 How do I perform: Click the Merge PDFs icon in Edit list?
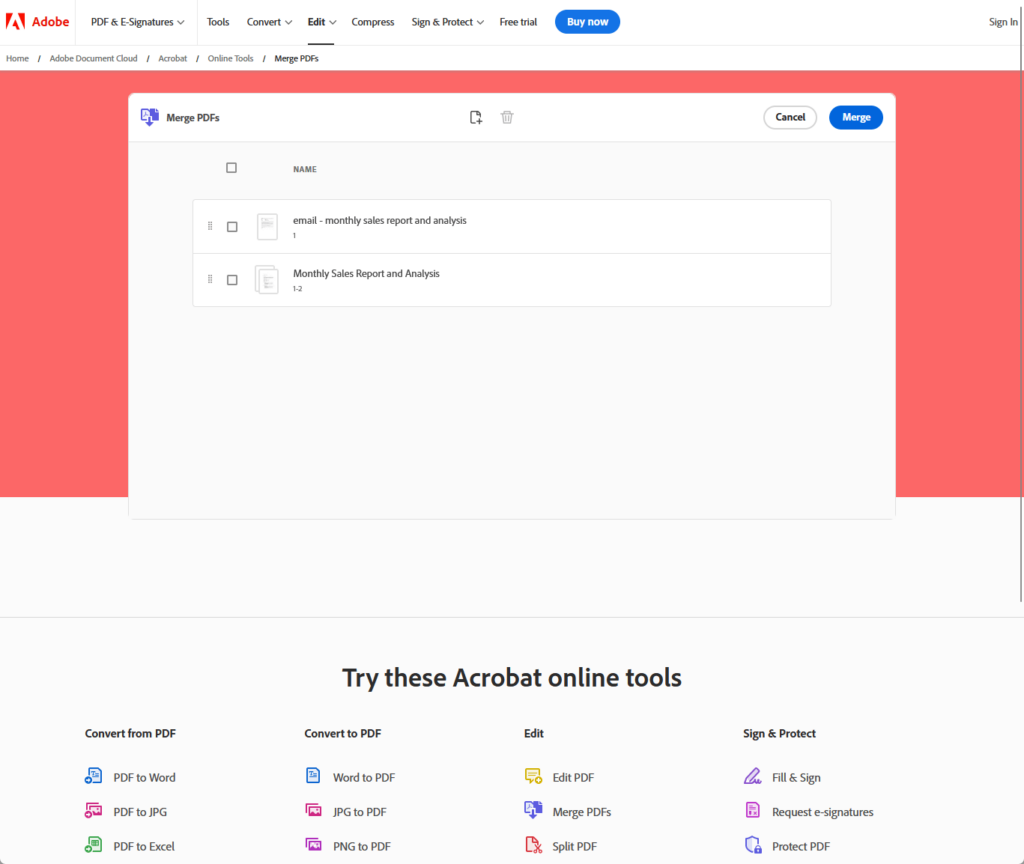click(x=533, y=810)
